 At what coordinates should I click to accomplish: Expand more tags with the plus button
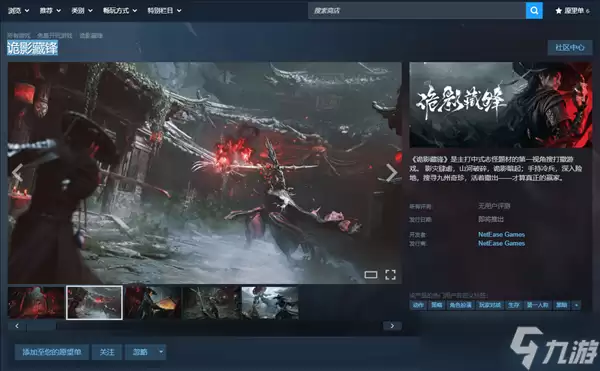576,305
